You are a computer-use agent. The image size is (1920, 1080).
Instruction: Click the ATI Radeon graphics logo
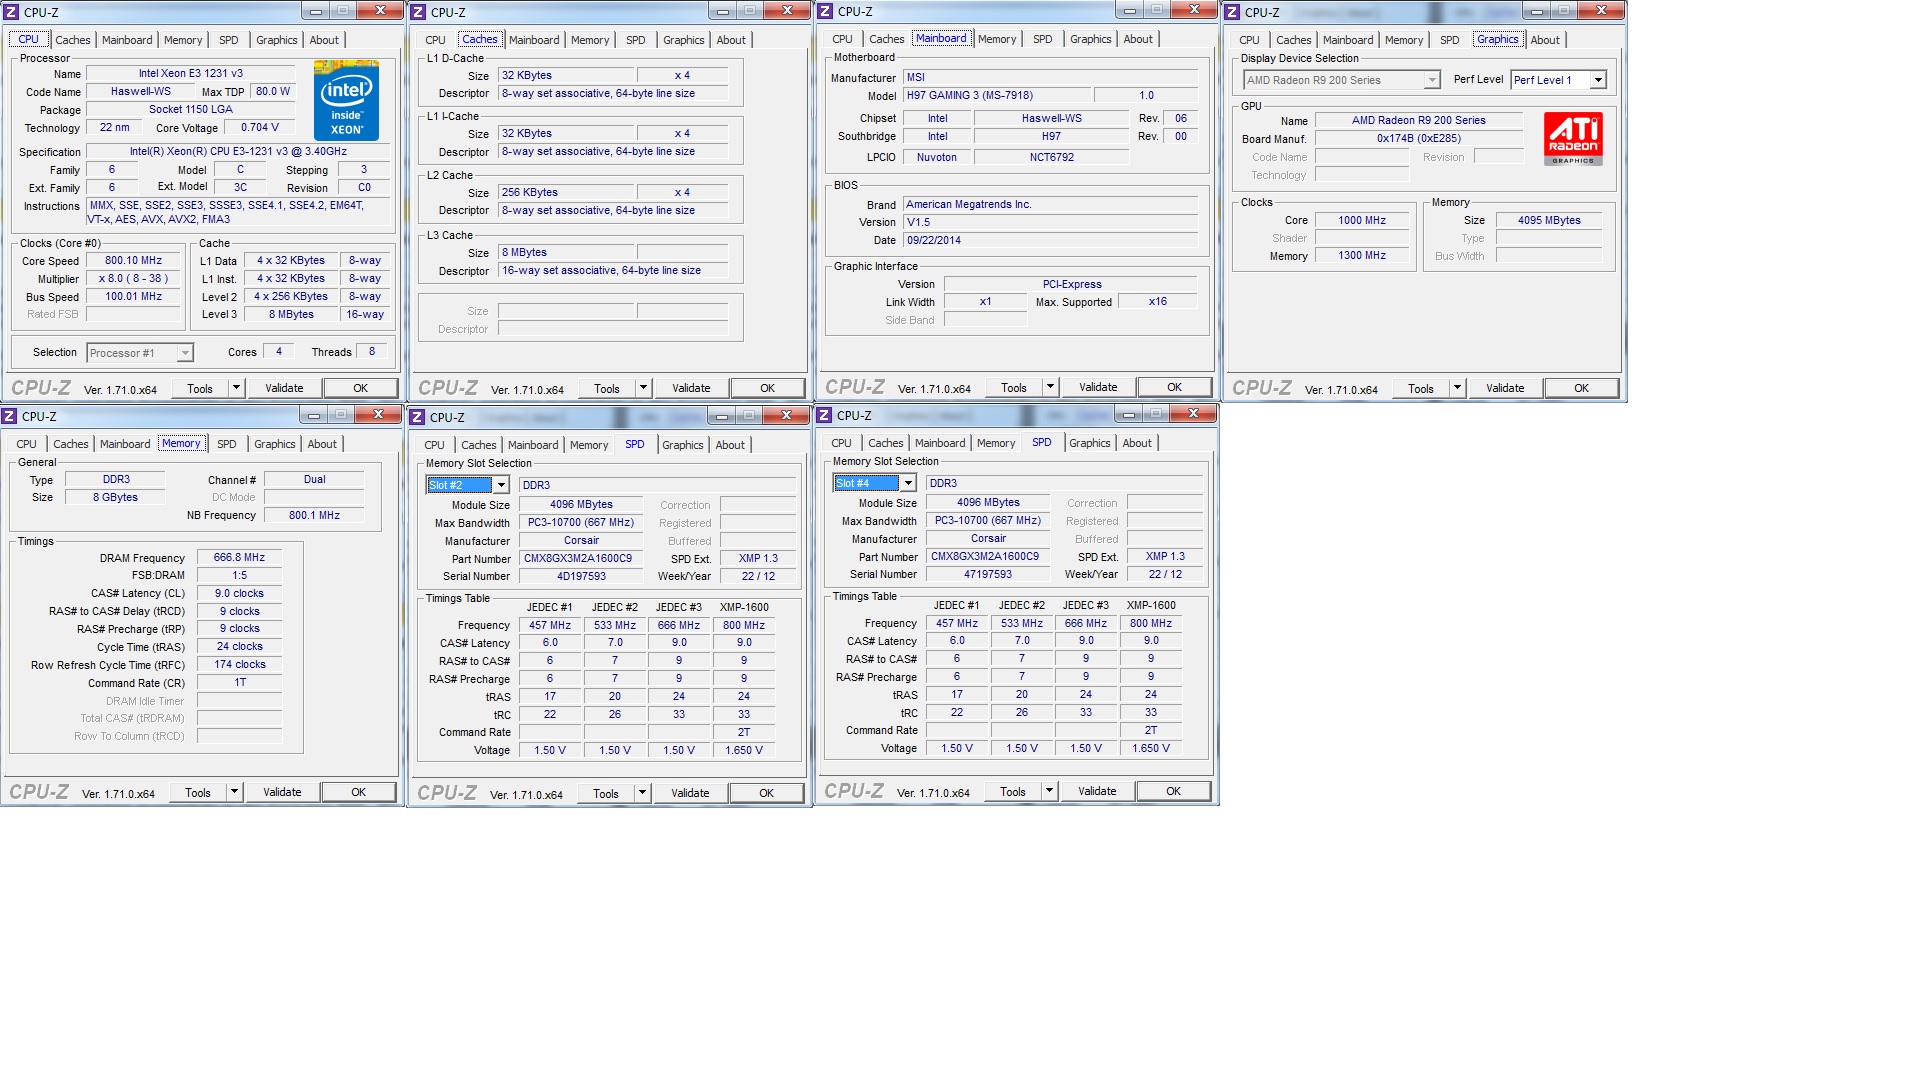[x=1573, y=138]
